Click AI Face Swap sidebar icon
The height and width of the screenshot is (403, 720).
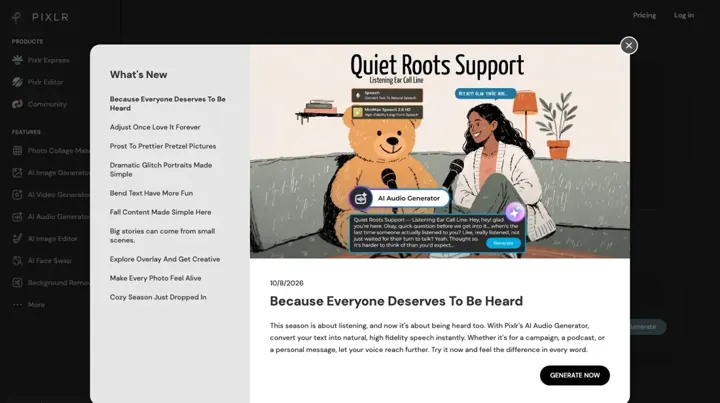(17, 261)
